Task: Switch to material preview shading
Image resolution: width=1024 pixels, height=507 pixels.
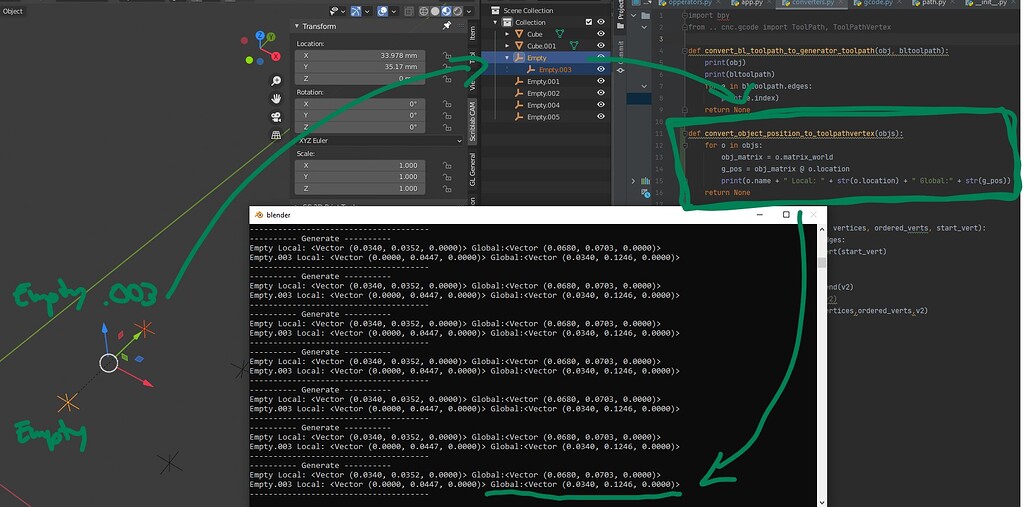Action: pyautogui.click(x=446, y=11)
